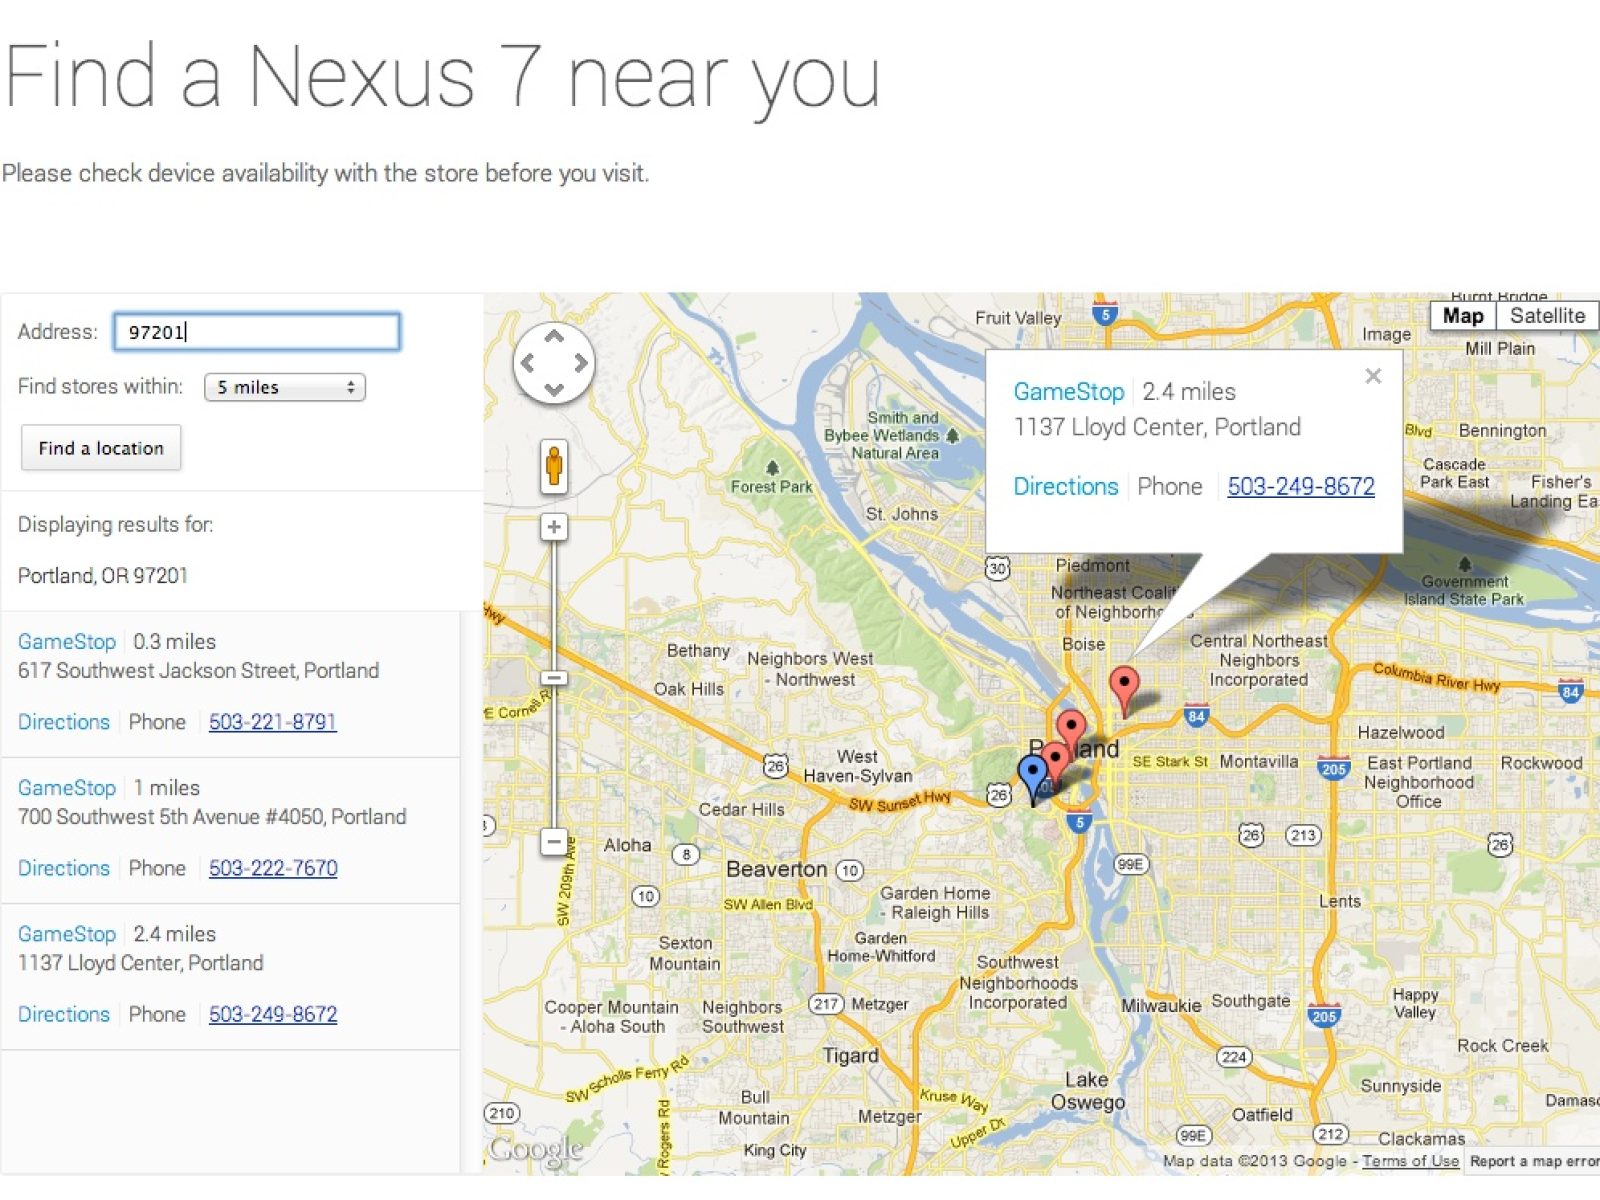Open the 5 miles distance dropdown
Screen dimensions: 1600x1200
tap(285, 387)
